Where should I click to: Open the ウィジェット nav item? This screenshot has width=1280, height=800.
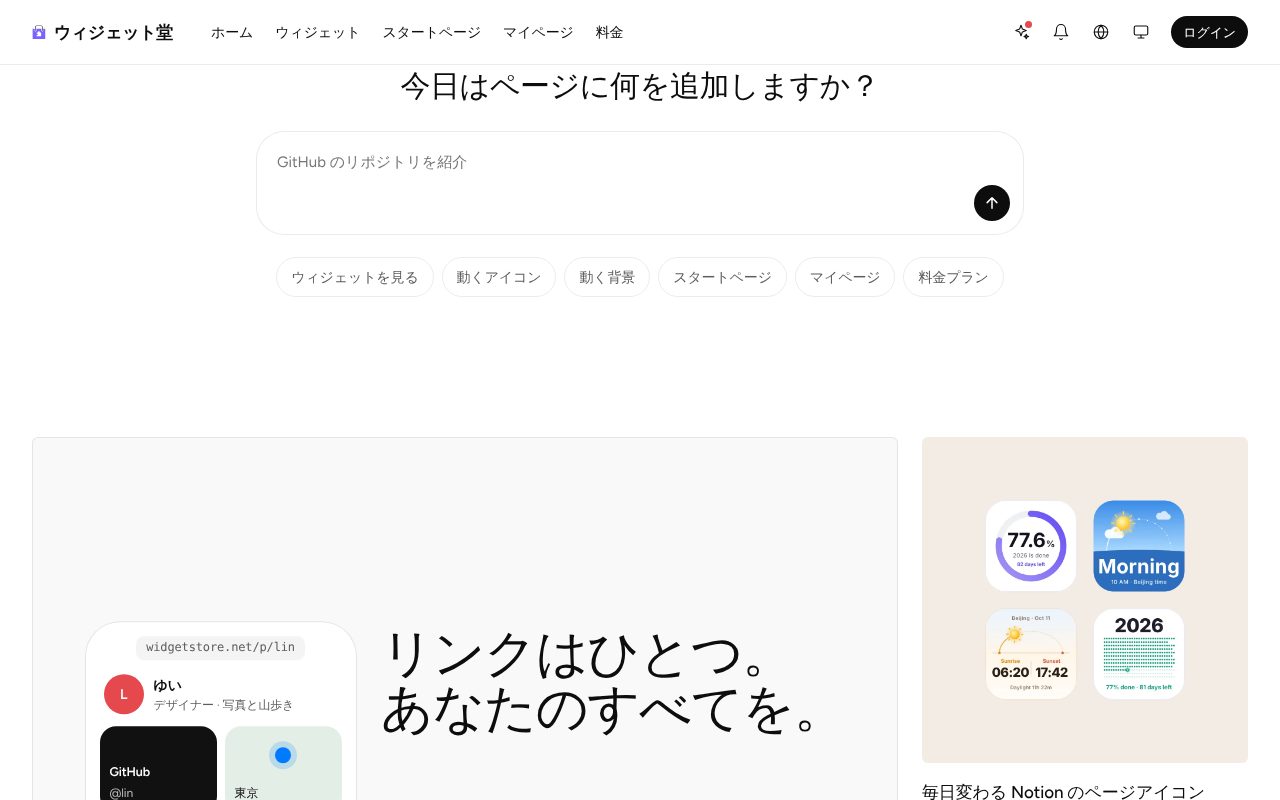pos(317,32)
